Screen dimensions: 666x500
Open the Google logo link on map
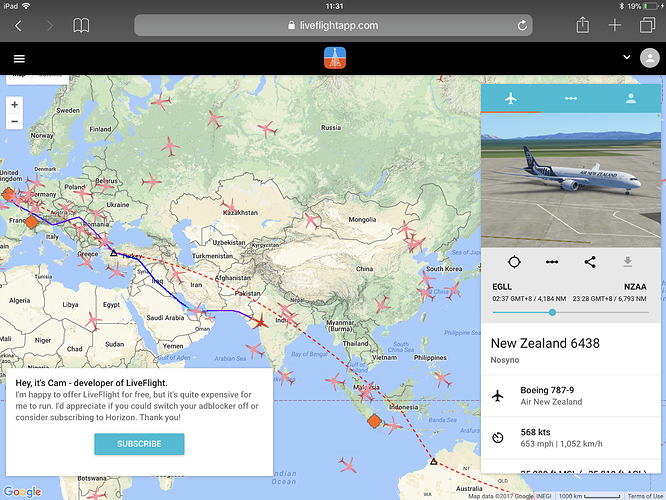(x=22, y=492)
